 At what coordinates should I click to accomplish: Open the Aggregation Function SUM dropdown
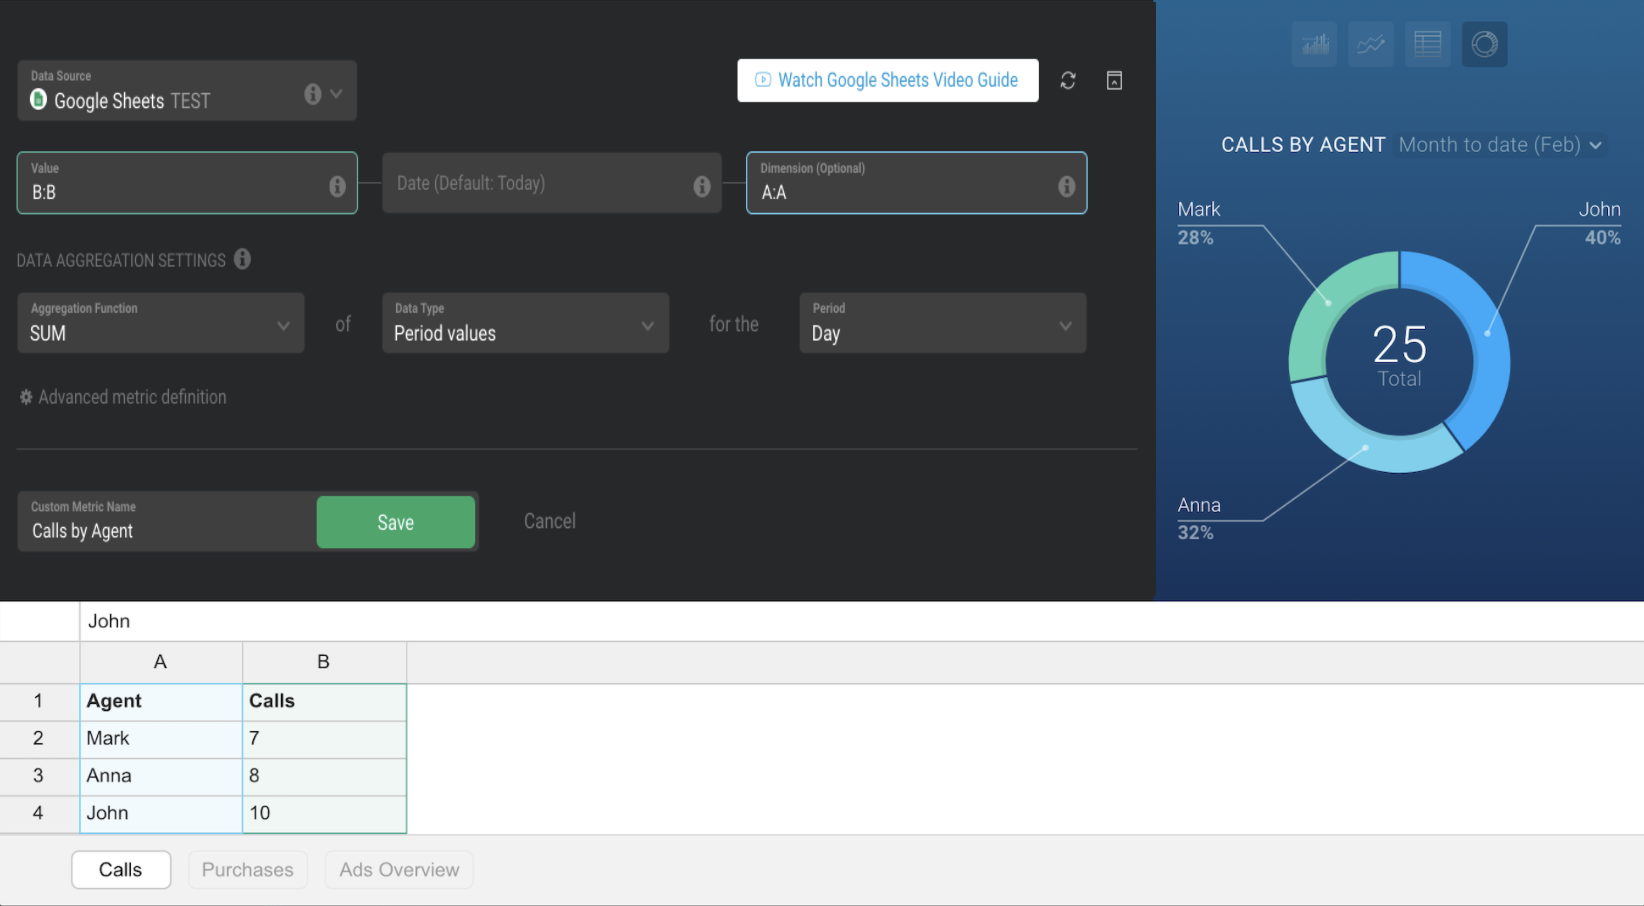(161, 323)
